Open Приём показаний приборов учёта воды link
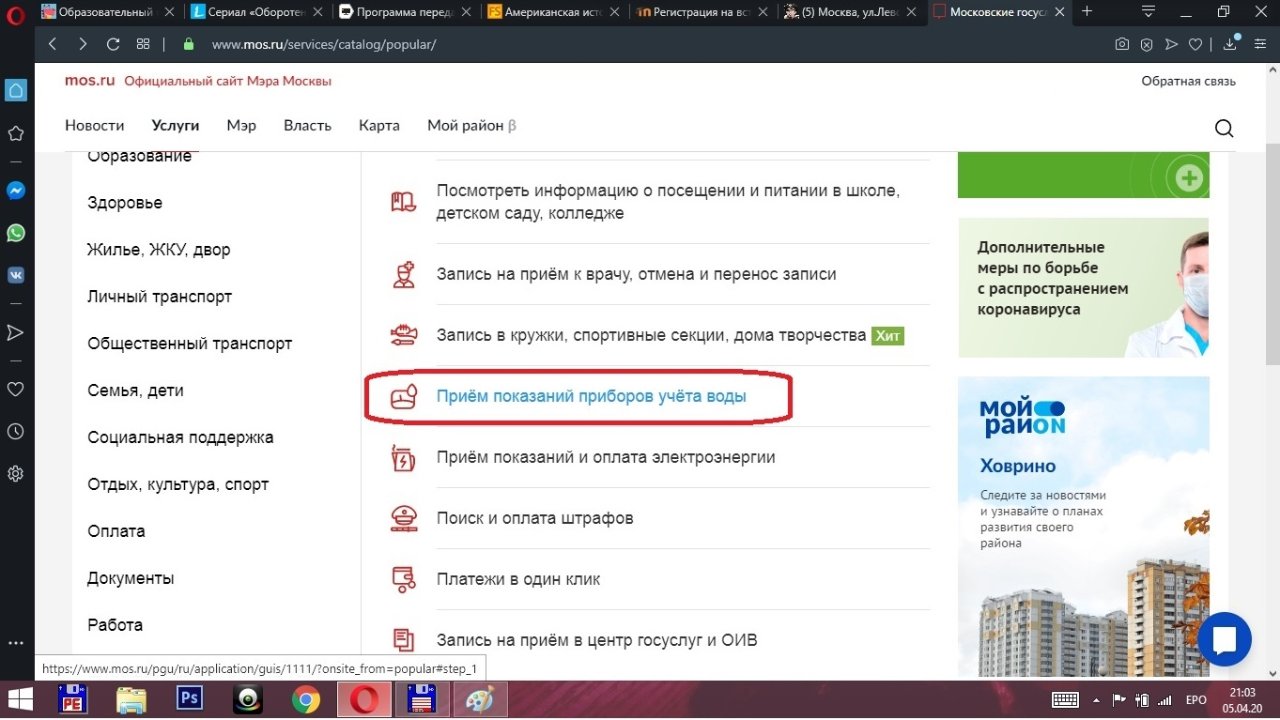Viewport: 1280px width, 720px height. coord(591,397)
